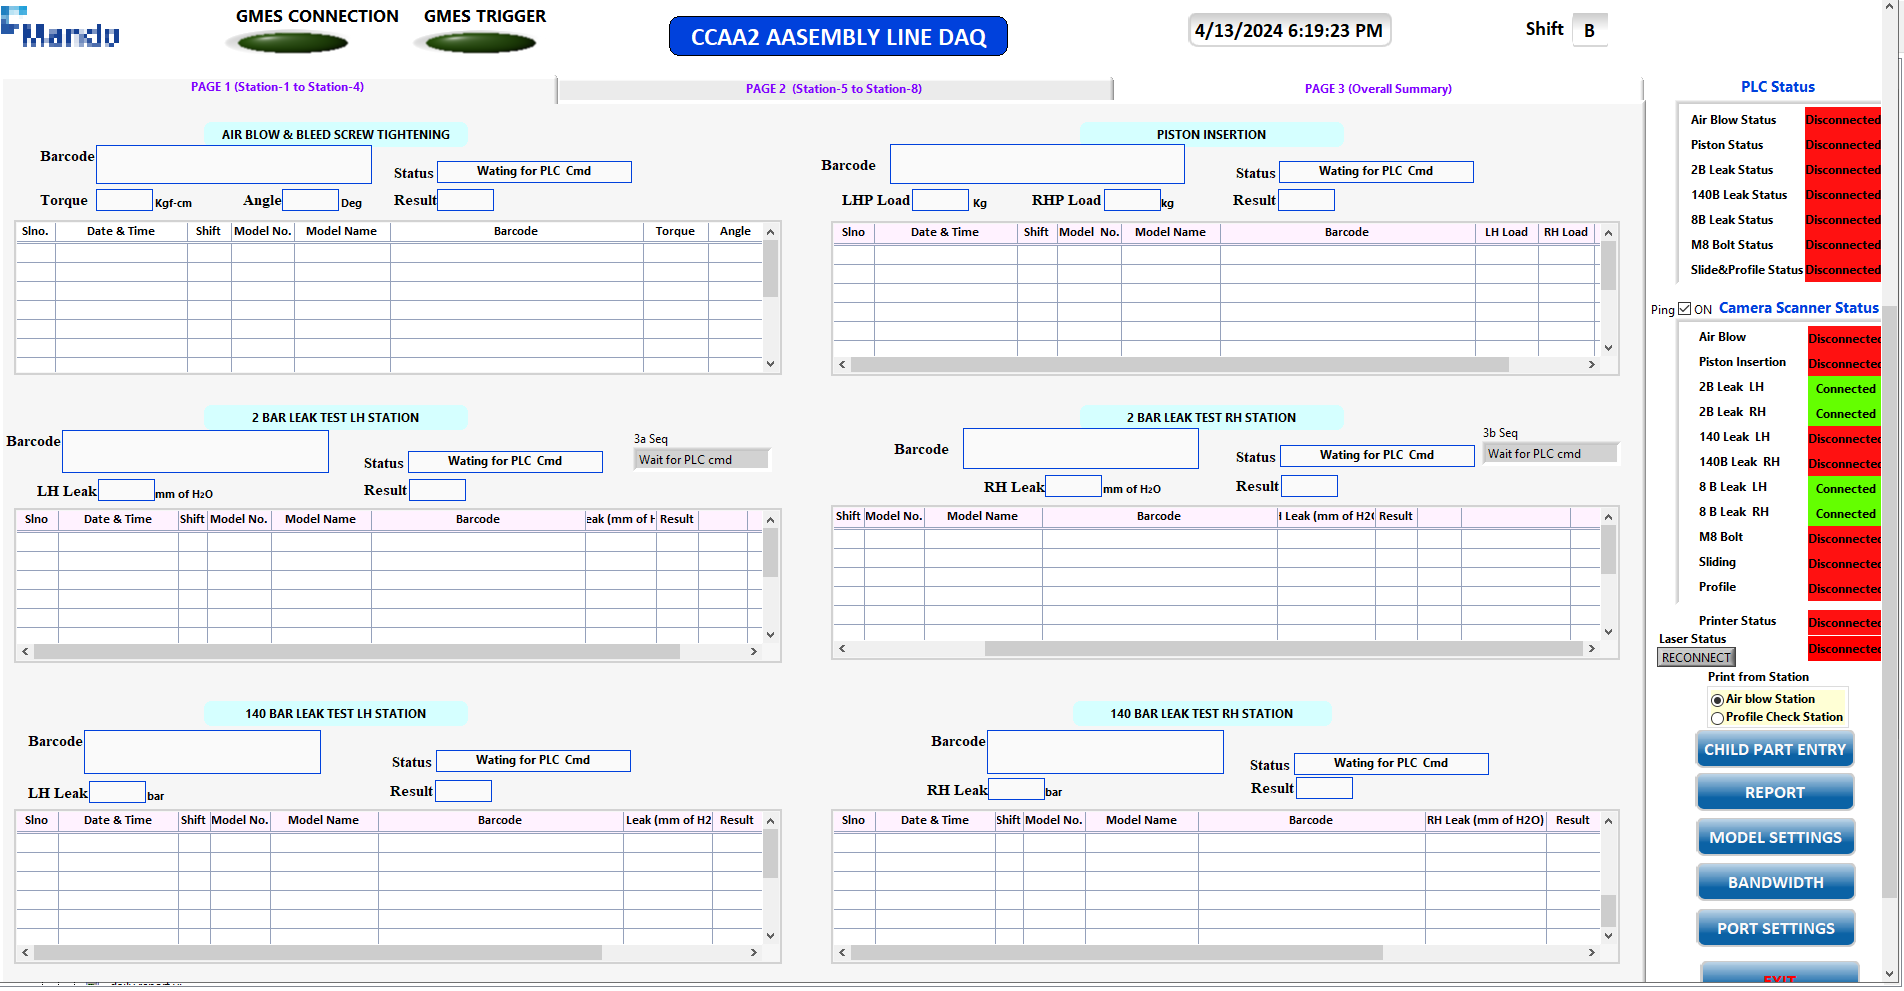Image resolution: width=1904 pixels, height=991 pixels.
Task: Click right scroll arrow of Piston Insertion table
Action: coord(1591,365)
